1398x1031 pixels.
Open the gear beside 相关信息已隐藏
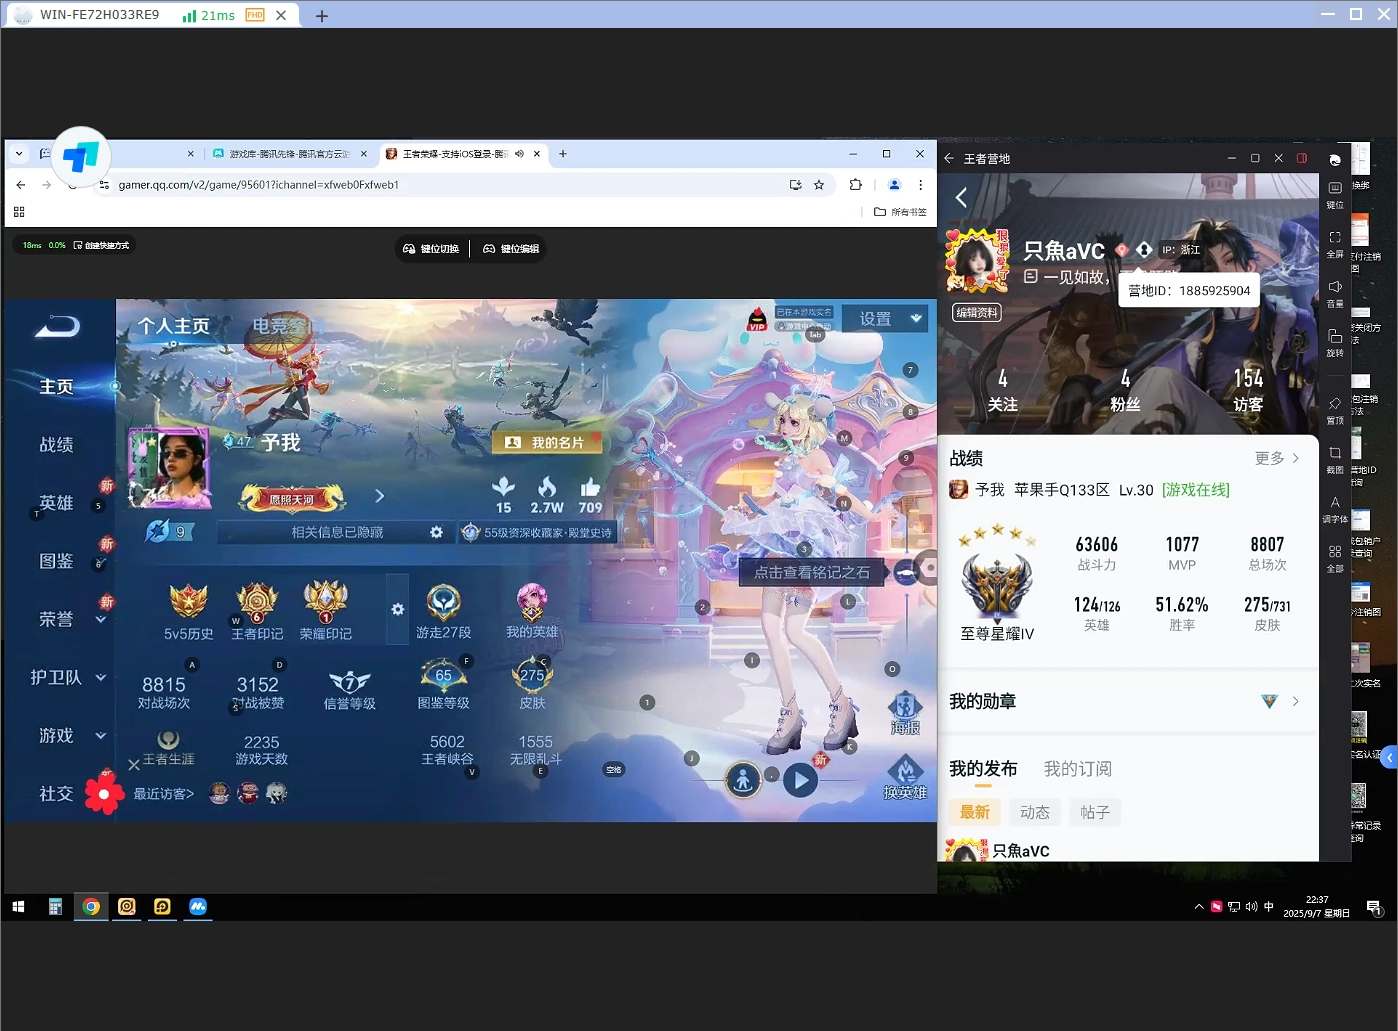point(436,533)
